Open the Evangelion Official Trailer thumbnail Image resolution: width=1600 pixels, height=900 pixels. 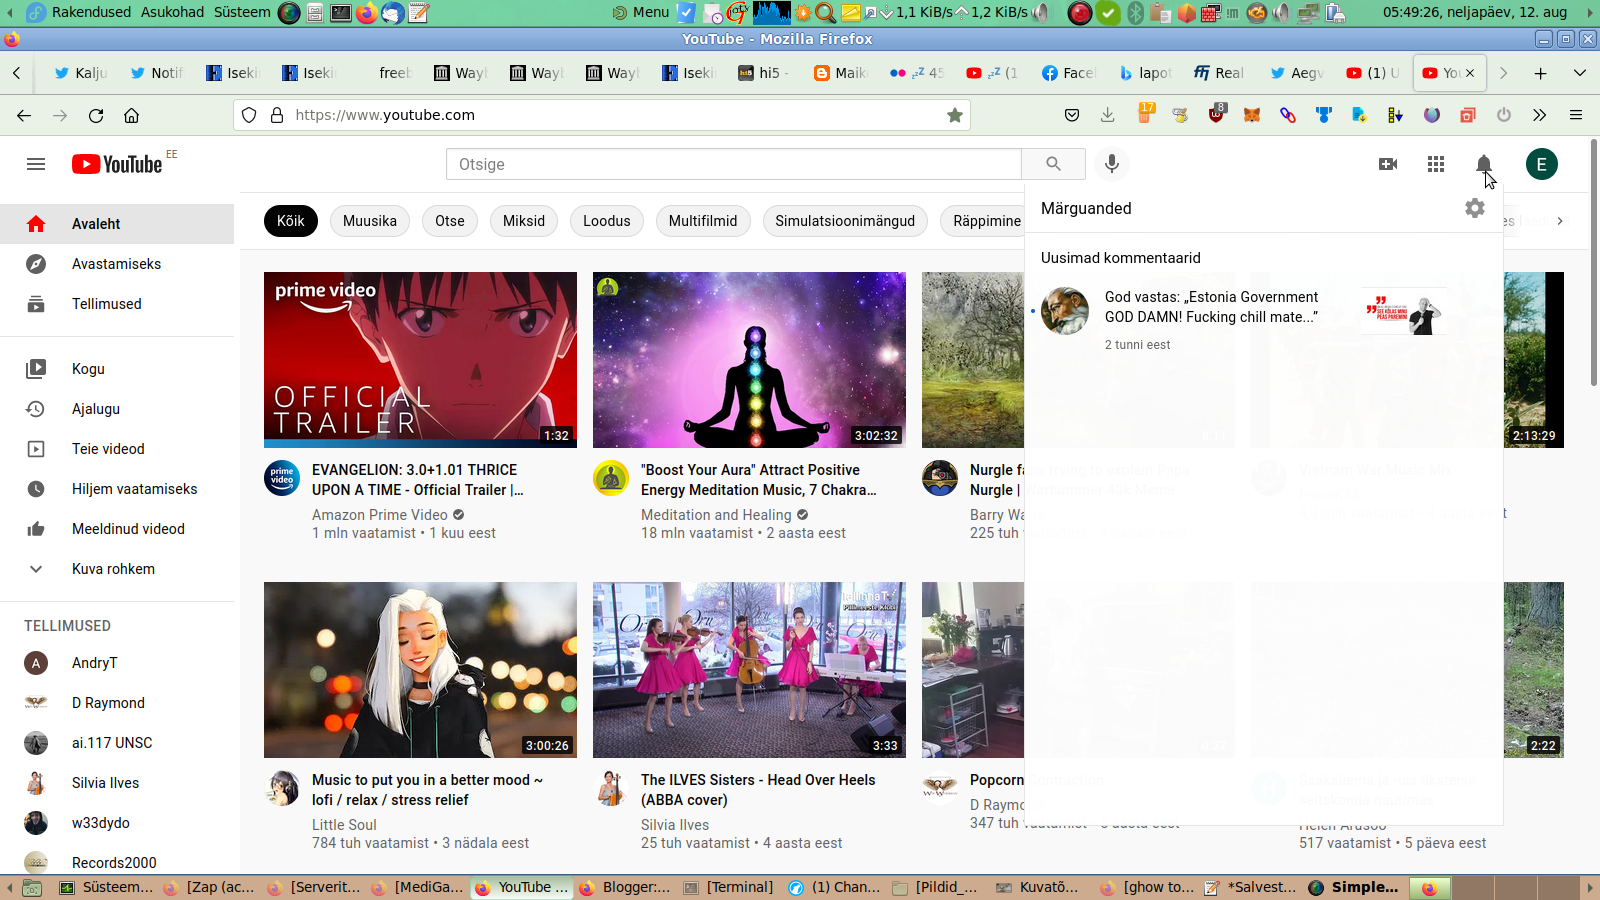(x=420, y=359)
